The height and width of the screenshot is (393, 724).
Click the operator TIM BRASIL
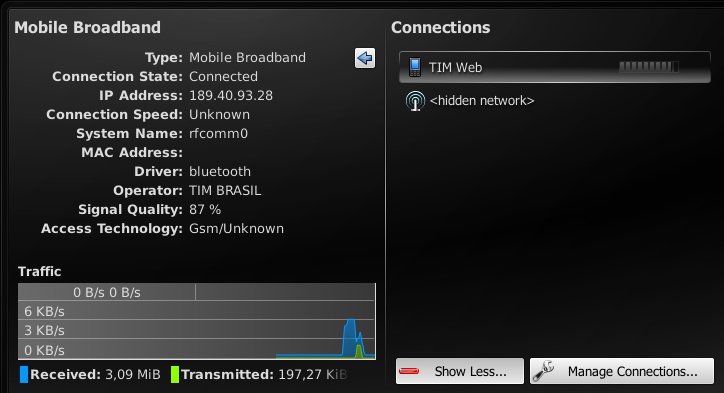[x=225, y=191]
